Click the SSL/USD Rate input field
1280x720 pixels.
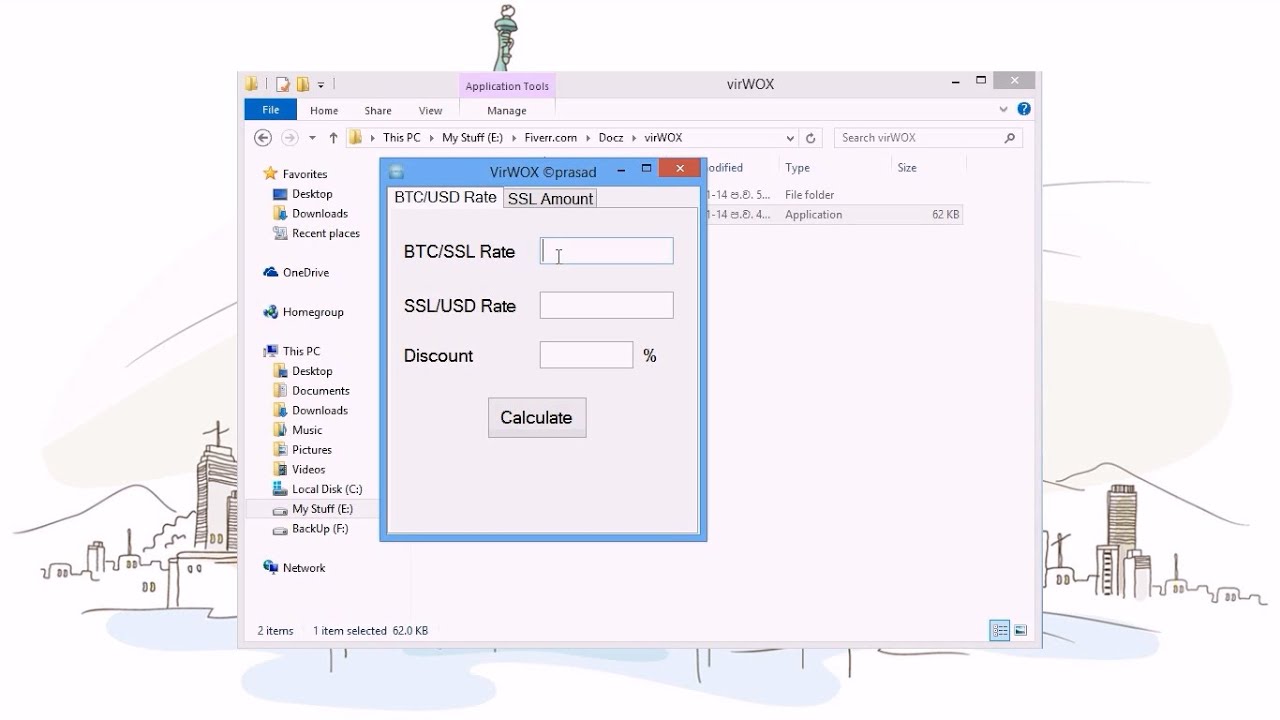[x=606, y=305]
